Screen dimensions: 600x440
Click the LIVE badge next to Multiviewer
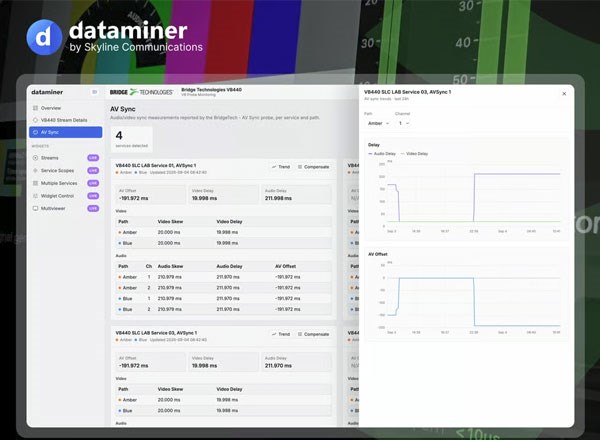(93, 208)
